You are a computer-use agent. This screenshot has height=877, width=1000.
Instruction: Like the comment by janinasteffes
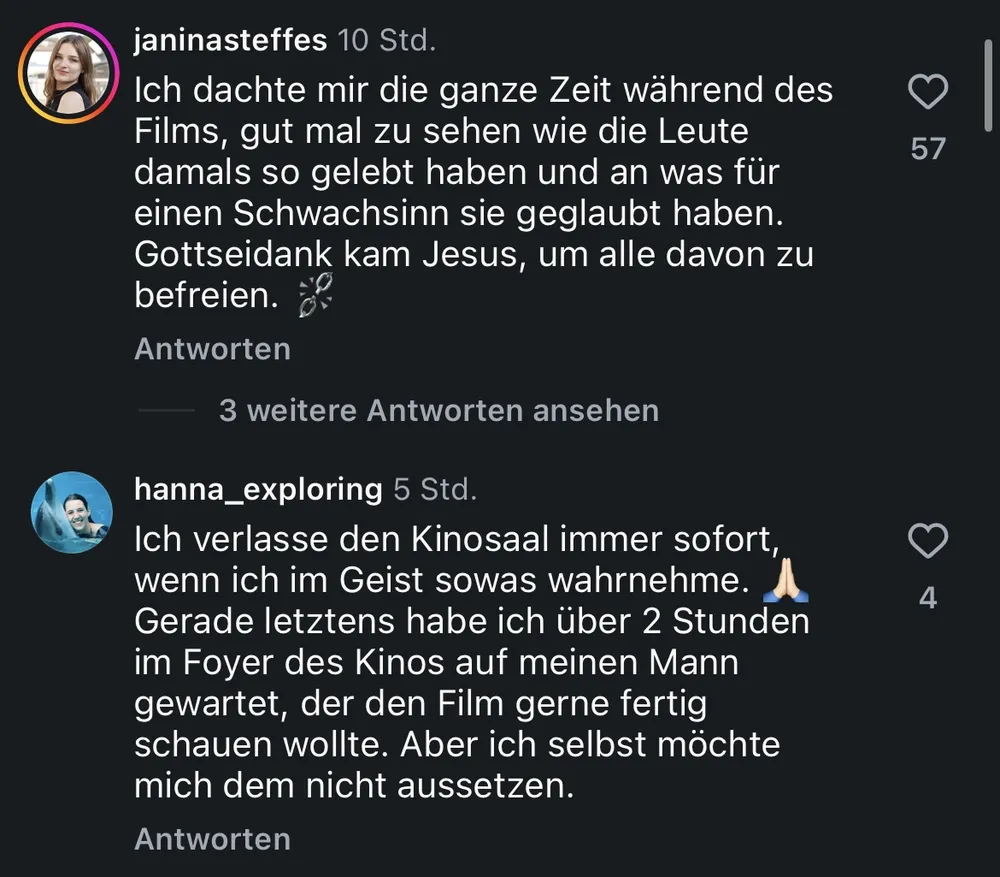click(x=928, y=91)
